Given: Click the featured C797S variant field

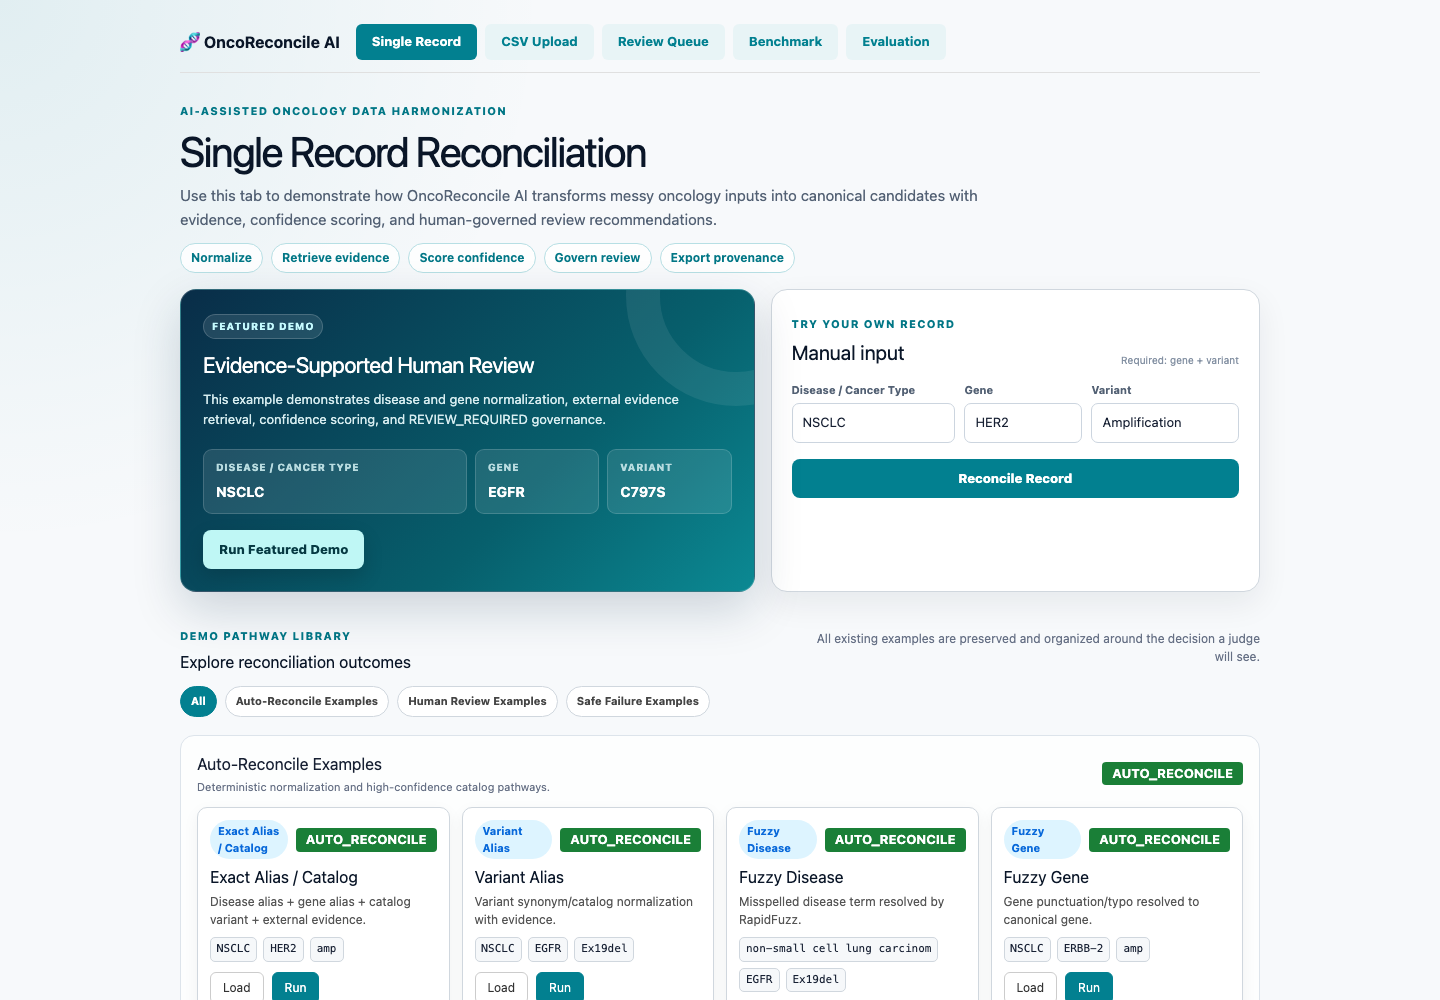Looking at the screenshot, I should coord(669,481).
